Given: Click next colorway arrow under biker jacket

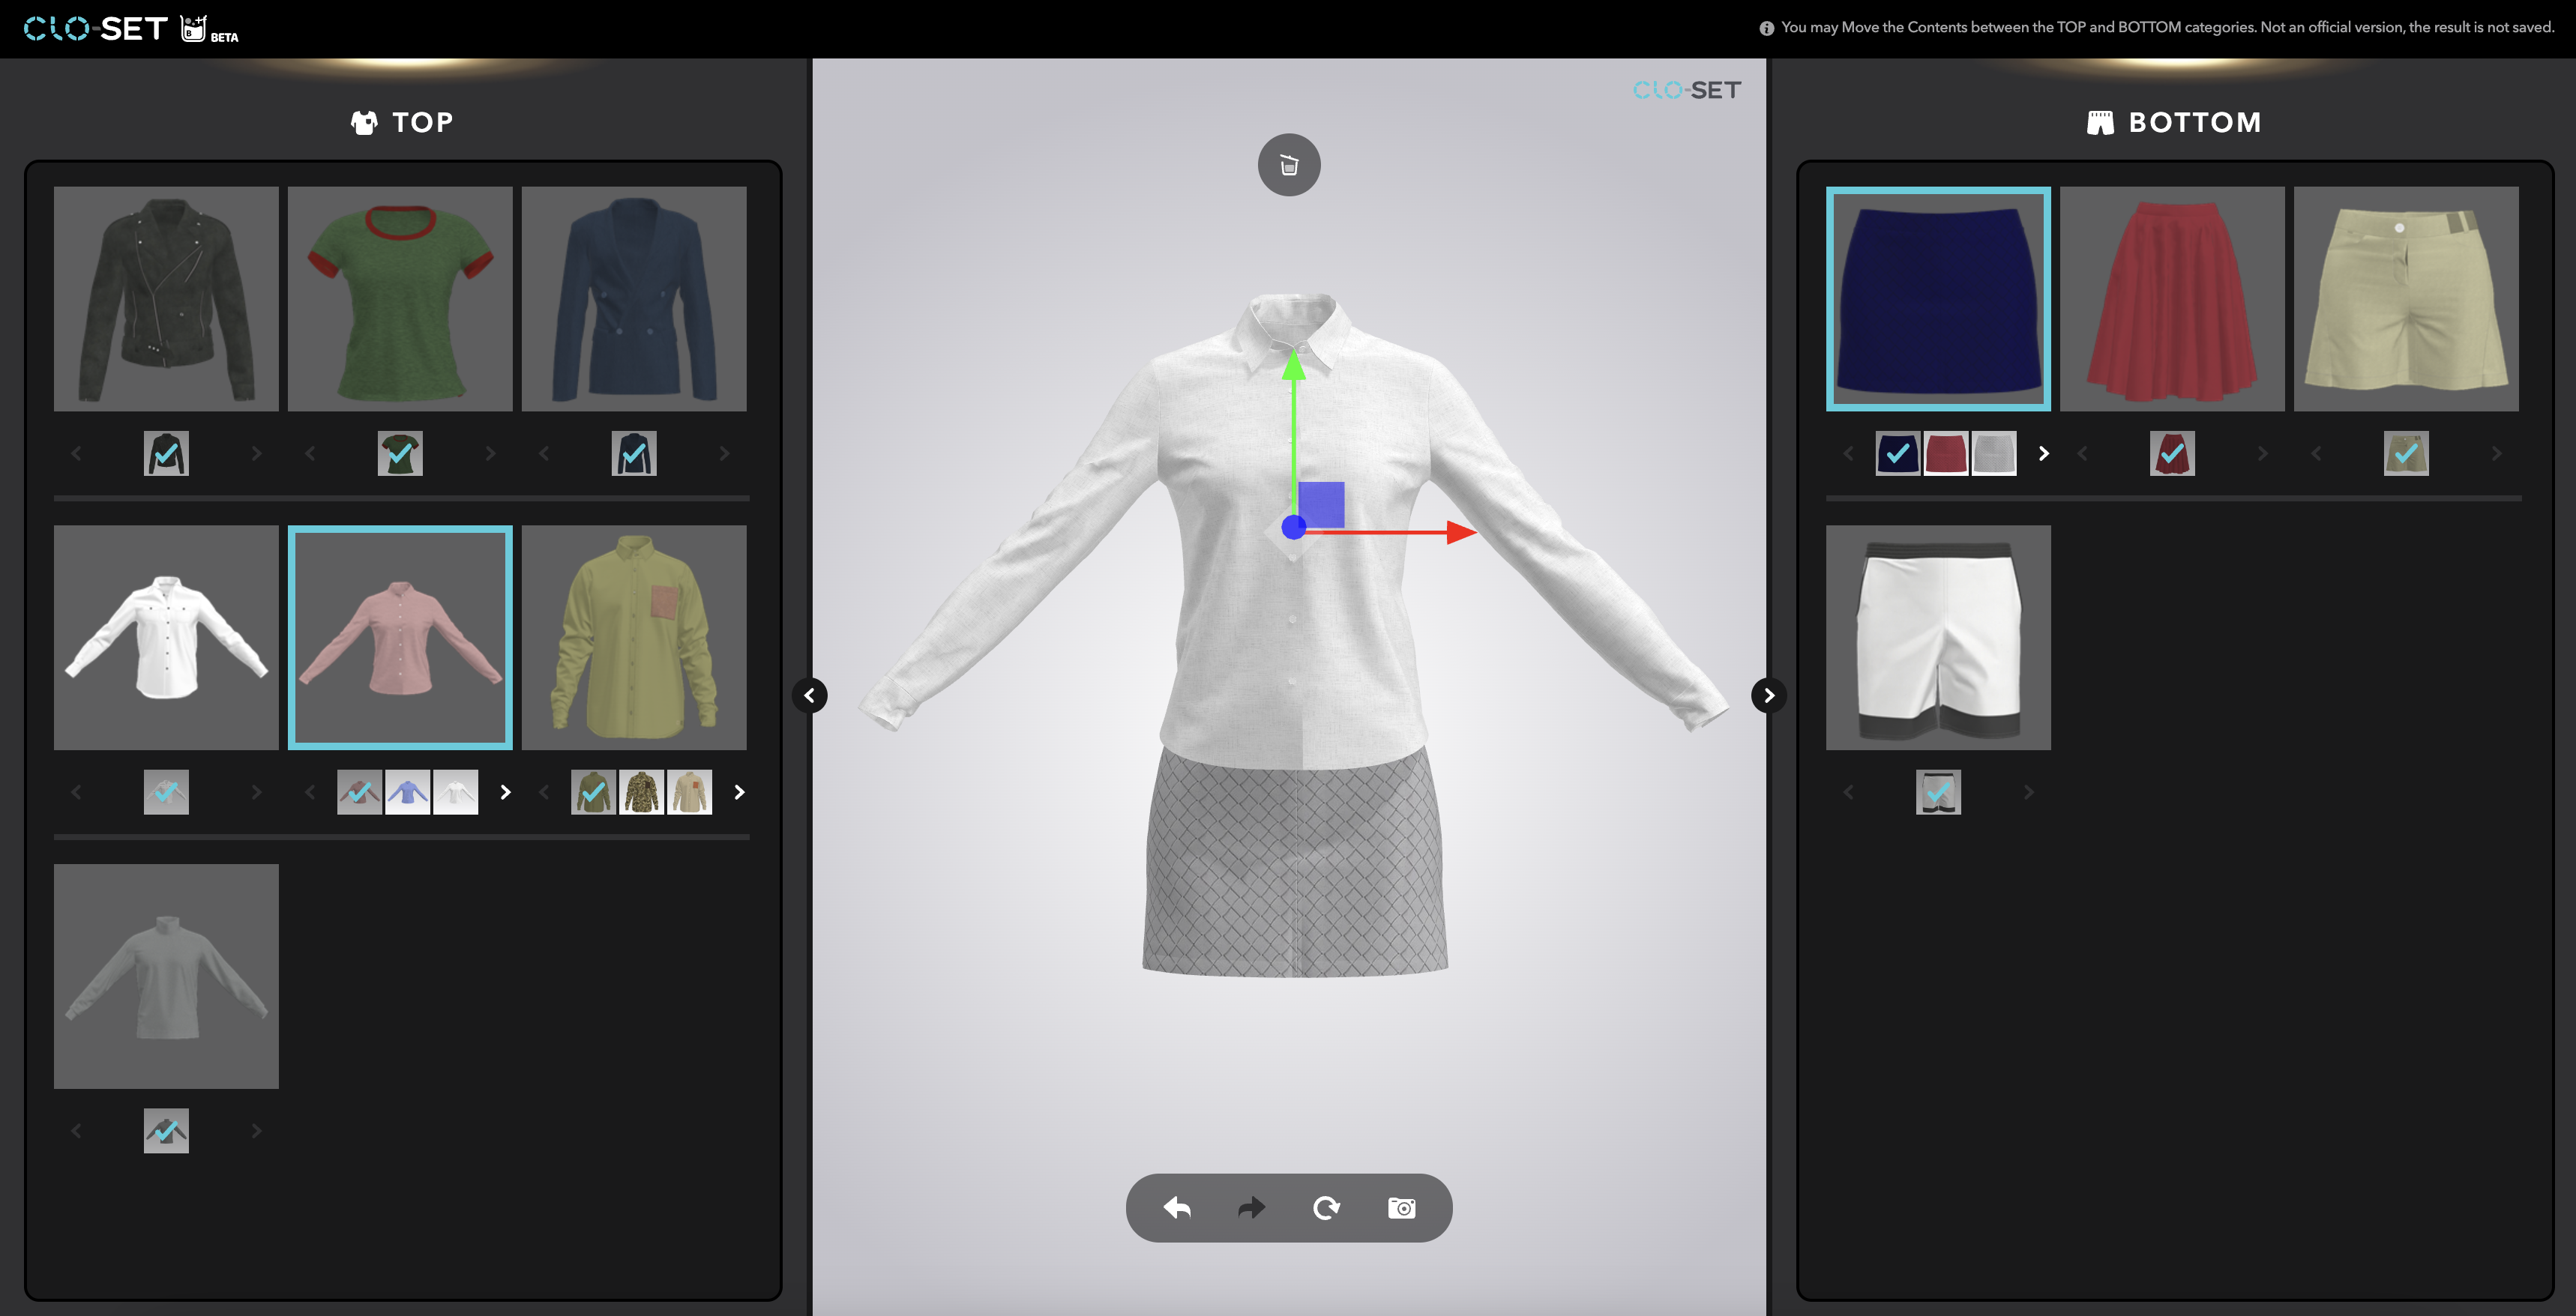Looking at the screenshot, I should pyautogui.click(x=256, y=454).
